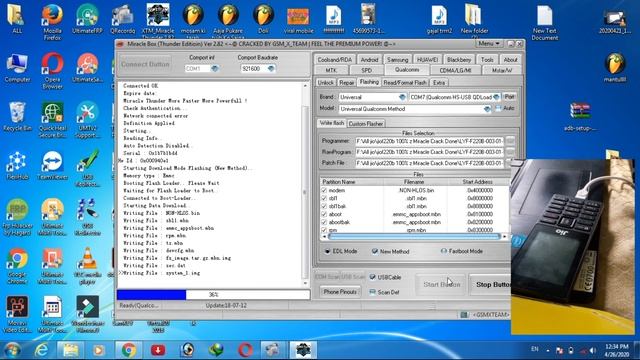Open the Doli FL Studio file icon
The width and height of the screenshot is (640, 360).
click(x=263, y=19)
